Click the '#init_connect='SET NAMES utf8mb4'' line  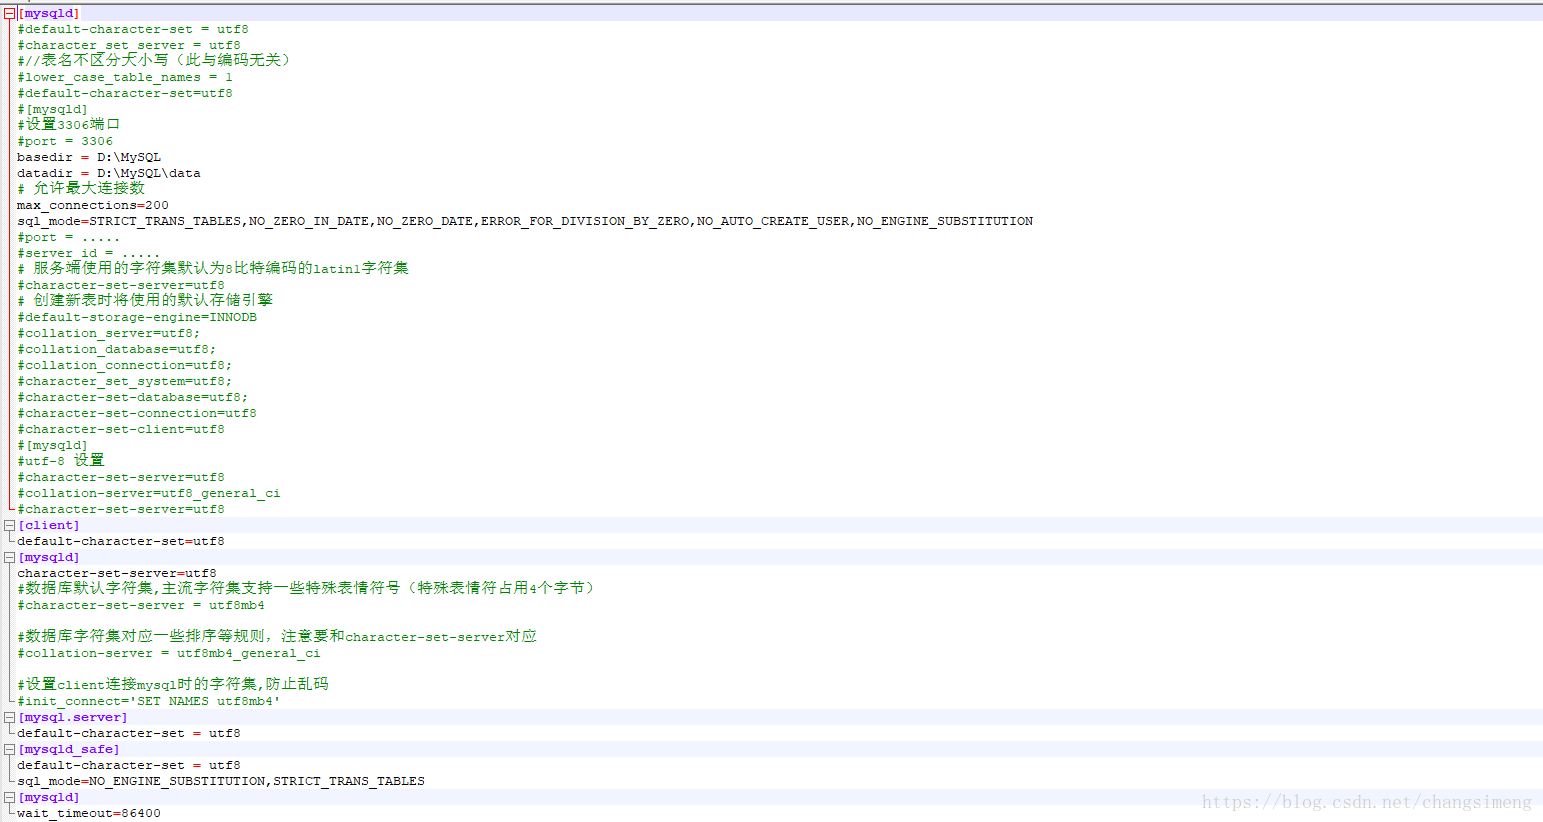pos(149,701)
